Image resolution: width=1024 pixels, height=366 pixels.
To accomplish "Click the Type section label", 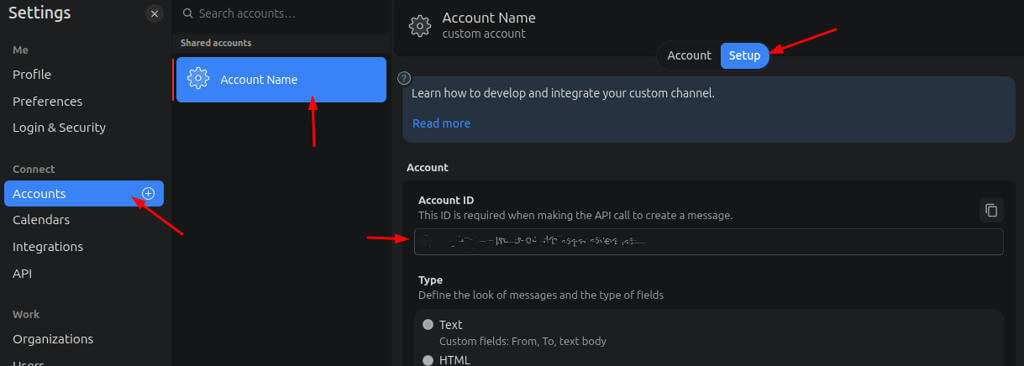I will coord(430,280).
